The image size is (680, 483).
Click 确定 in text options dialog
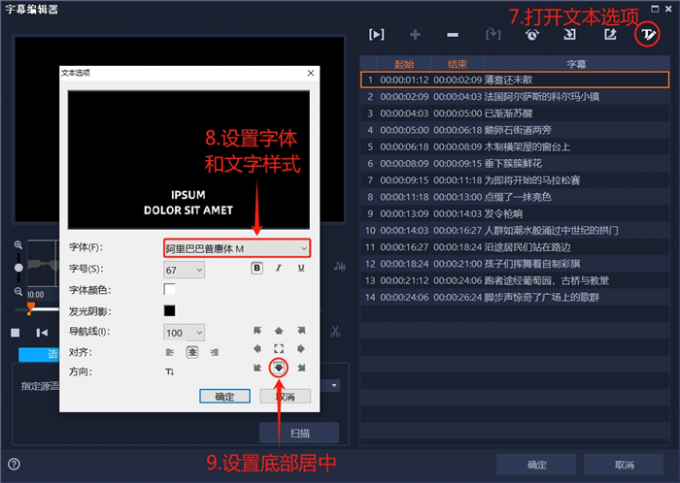click(x=225, y=396)
